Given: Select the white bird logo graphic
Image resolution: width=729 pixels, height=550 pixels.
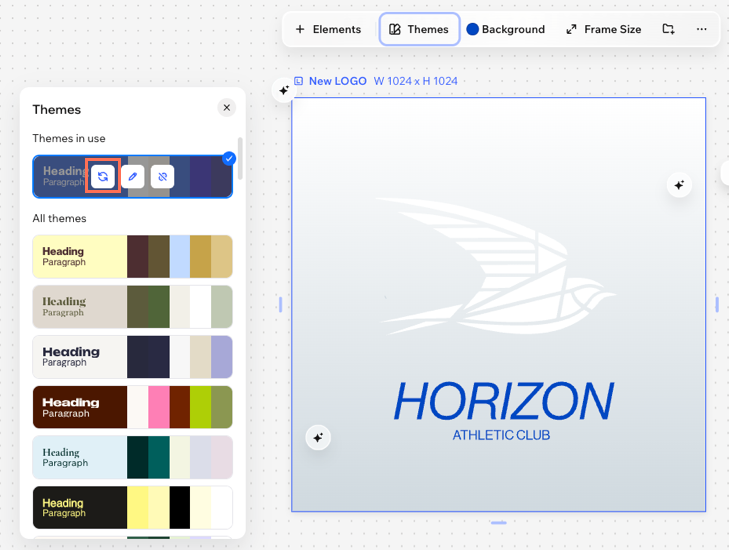Looking at the screenshot, I should click(496, 266).
